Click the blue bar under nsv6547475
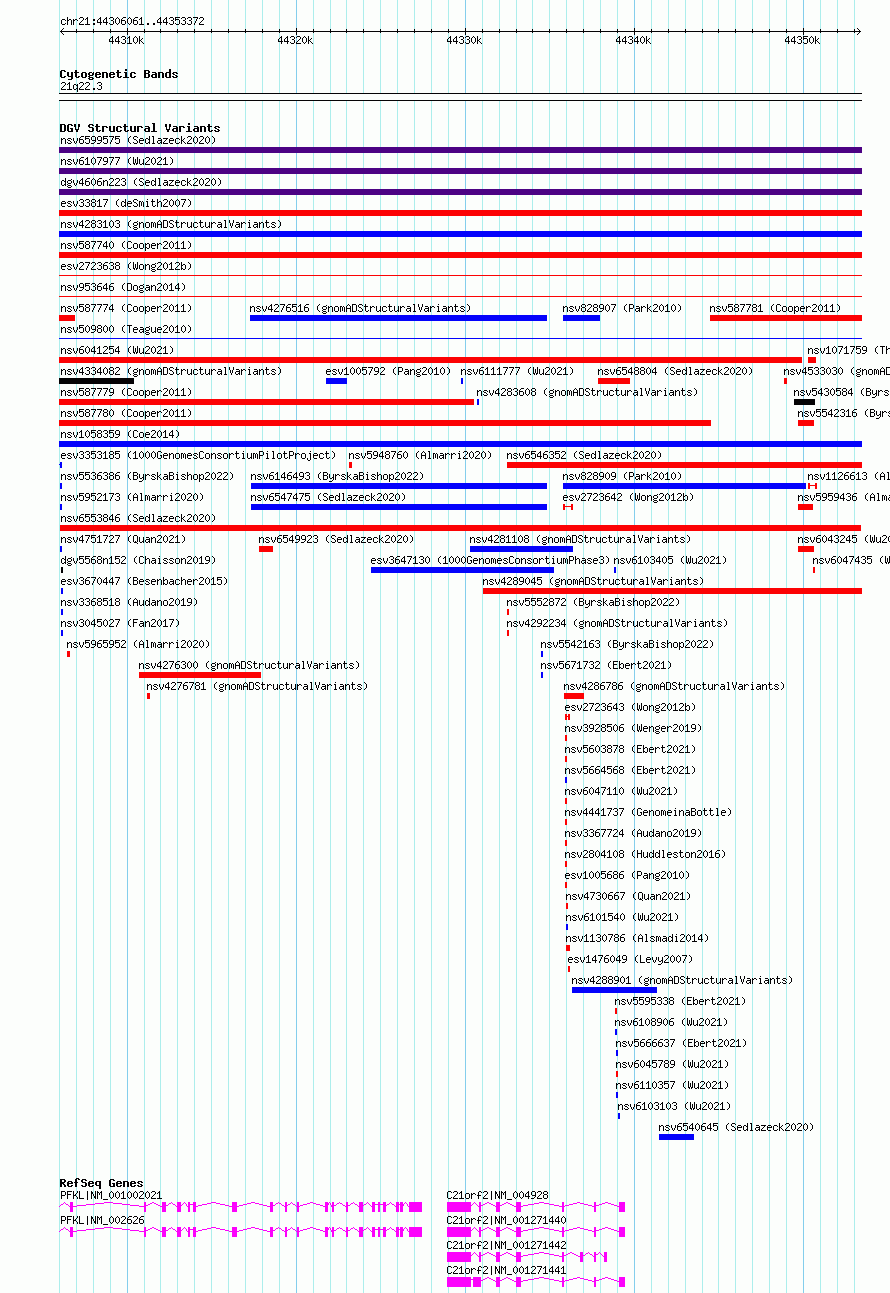Image resolution: width=890 pixels, height=1293 pixels. pos(399,507)
